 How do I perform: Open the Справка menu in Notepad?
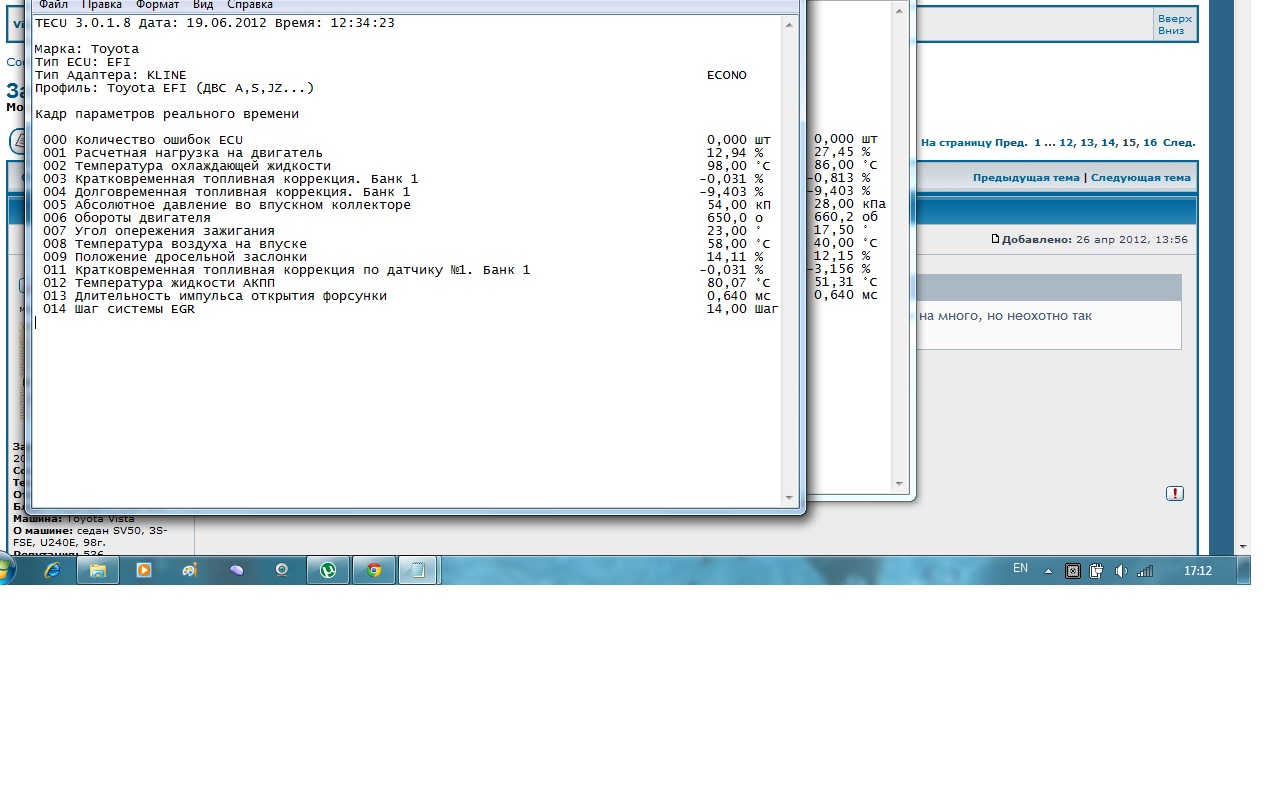point(250,5)
